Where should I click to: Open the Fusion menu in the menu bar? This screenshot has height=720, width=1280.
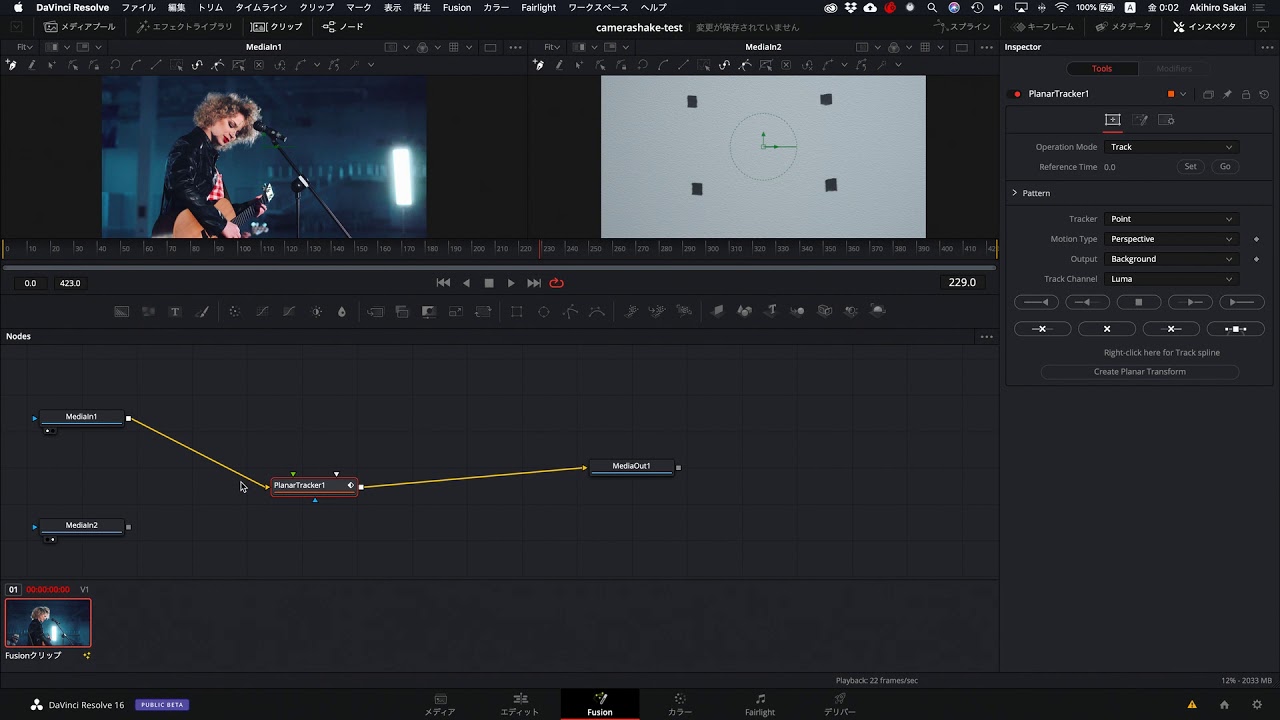pyautogui.click(x=457, y=7)
